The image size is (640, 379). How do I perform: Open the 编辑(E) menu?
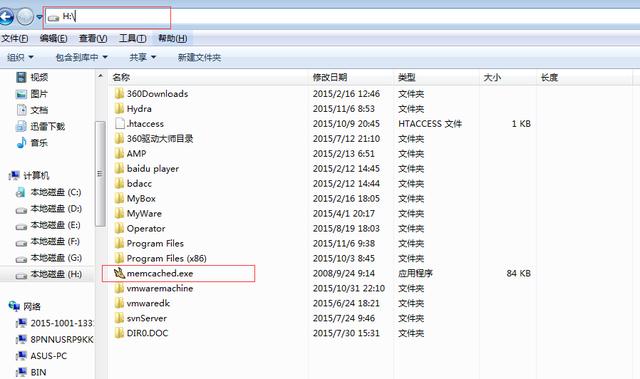pos(53,38)
